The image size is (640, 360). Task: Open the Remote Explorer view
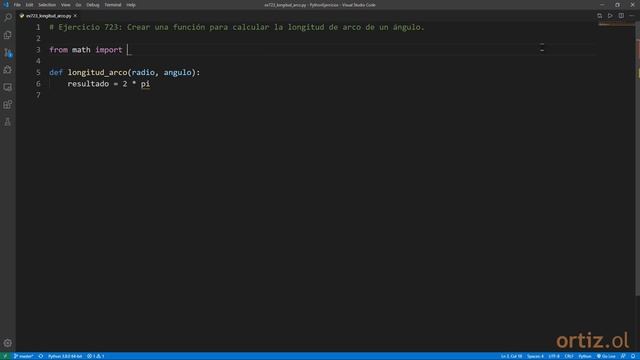[x=8, y=87]
